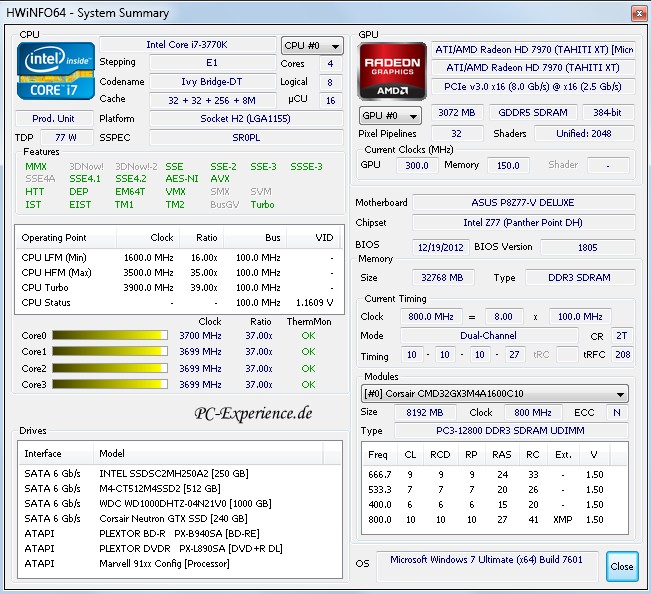The image size is (651, 594).
Task: Click the Microsoft Windows 7 Ultimate OS field
Action: tap(487, 566)
